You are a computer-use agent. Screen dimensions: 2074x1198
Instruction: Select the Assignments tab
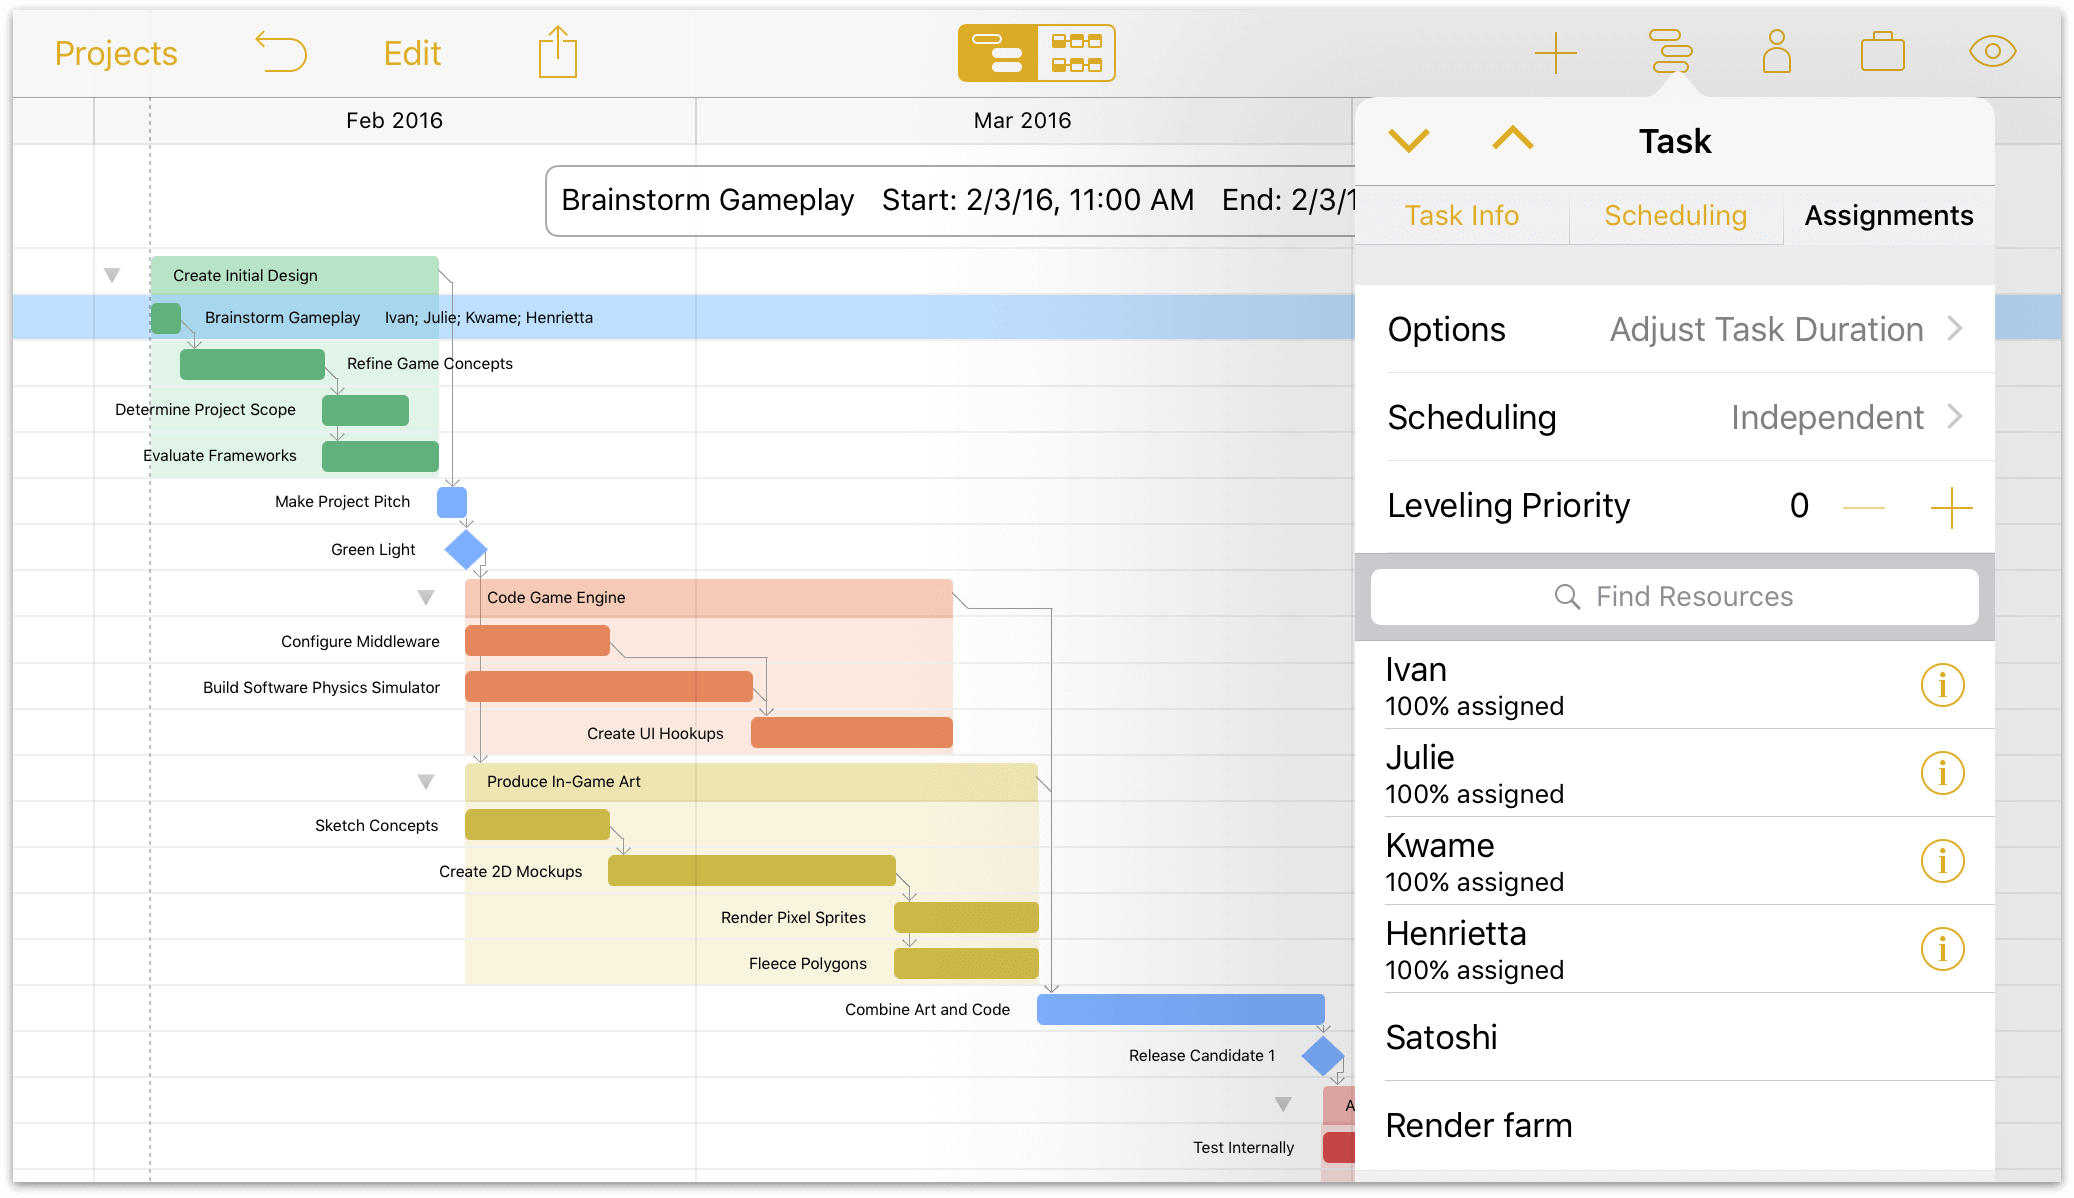pyautogui.click(x=1889, y=215)
